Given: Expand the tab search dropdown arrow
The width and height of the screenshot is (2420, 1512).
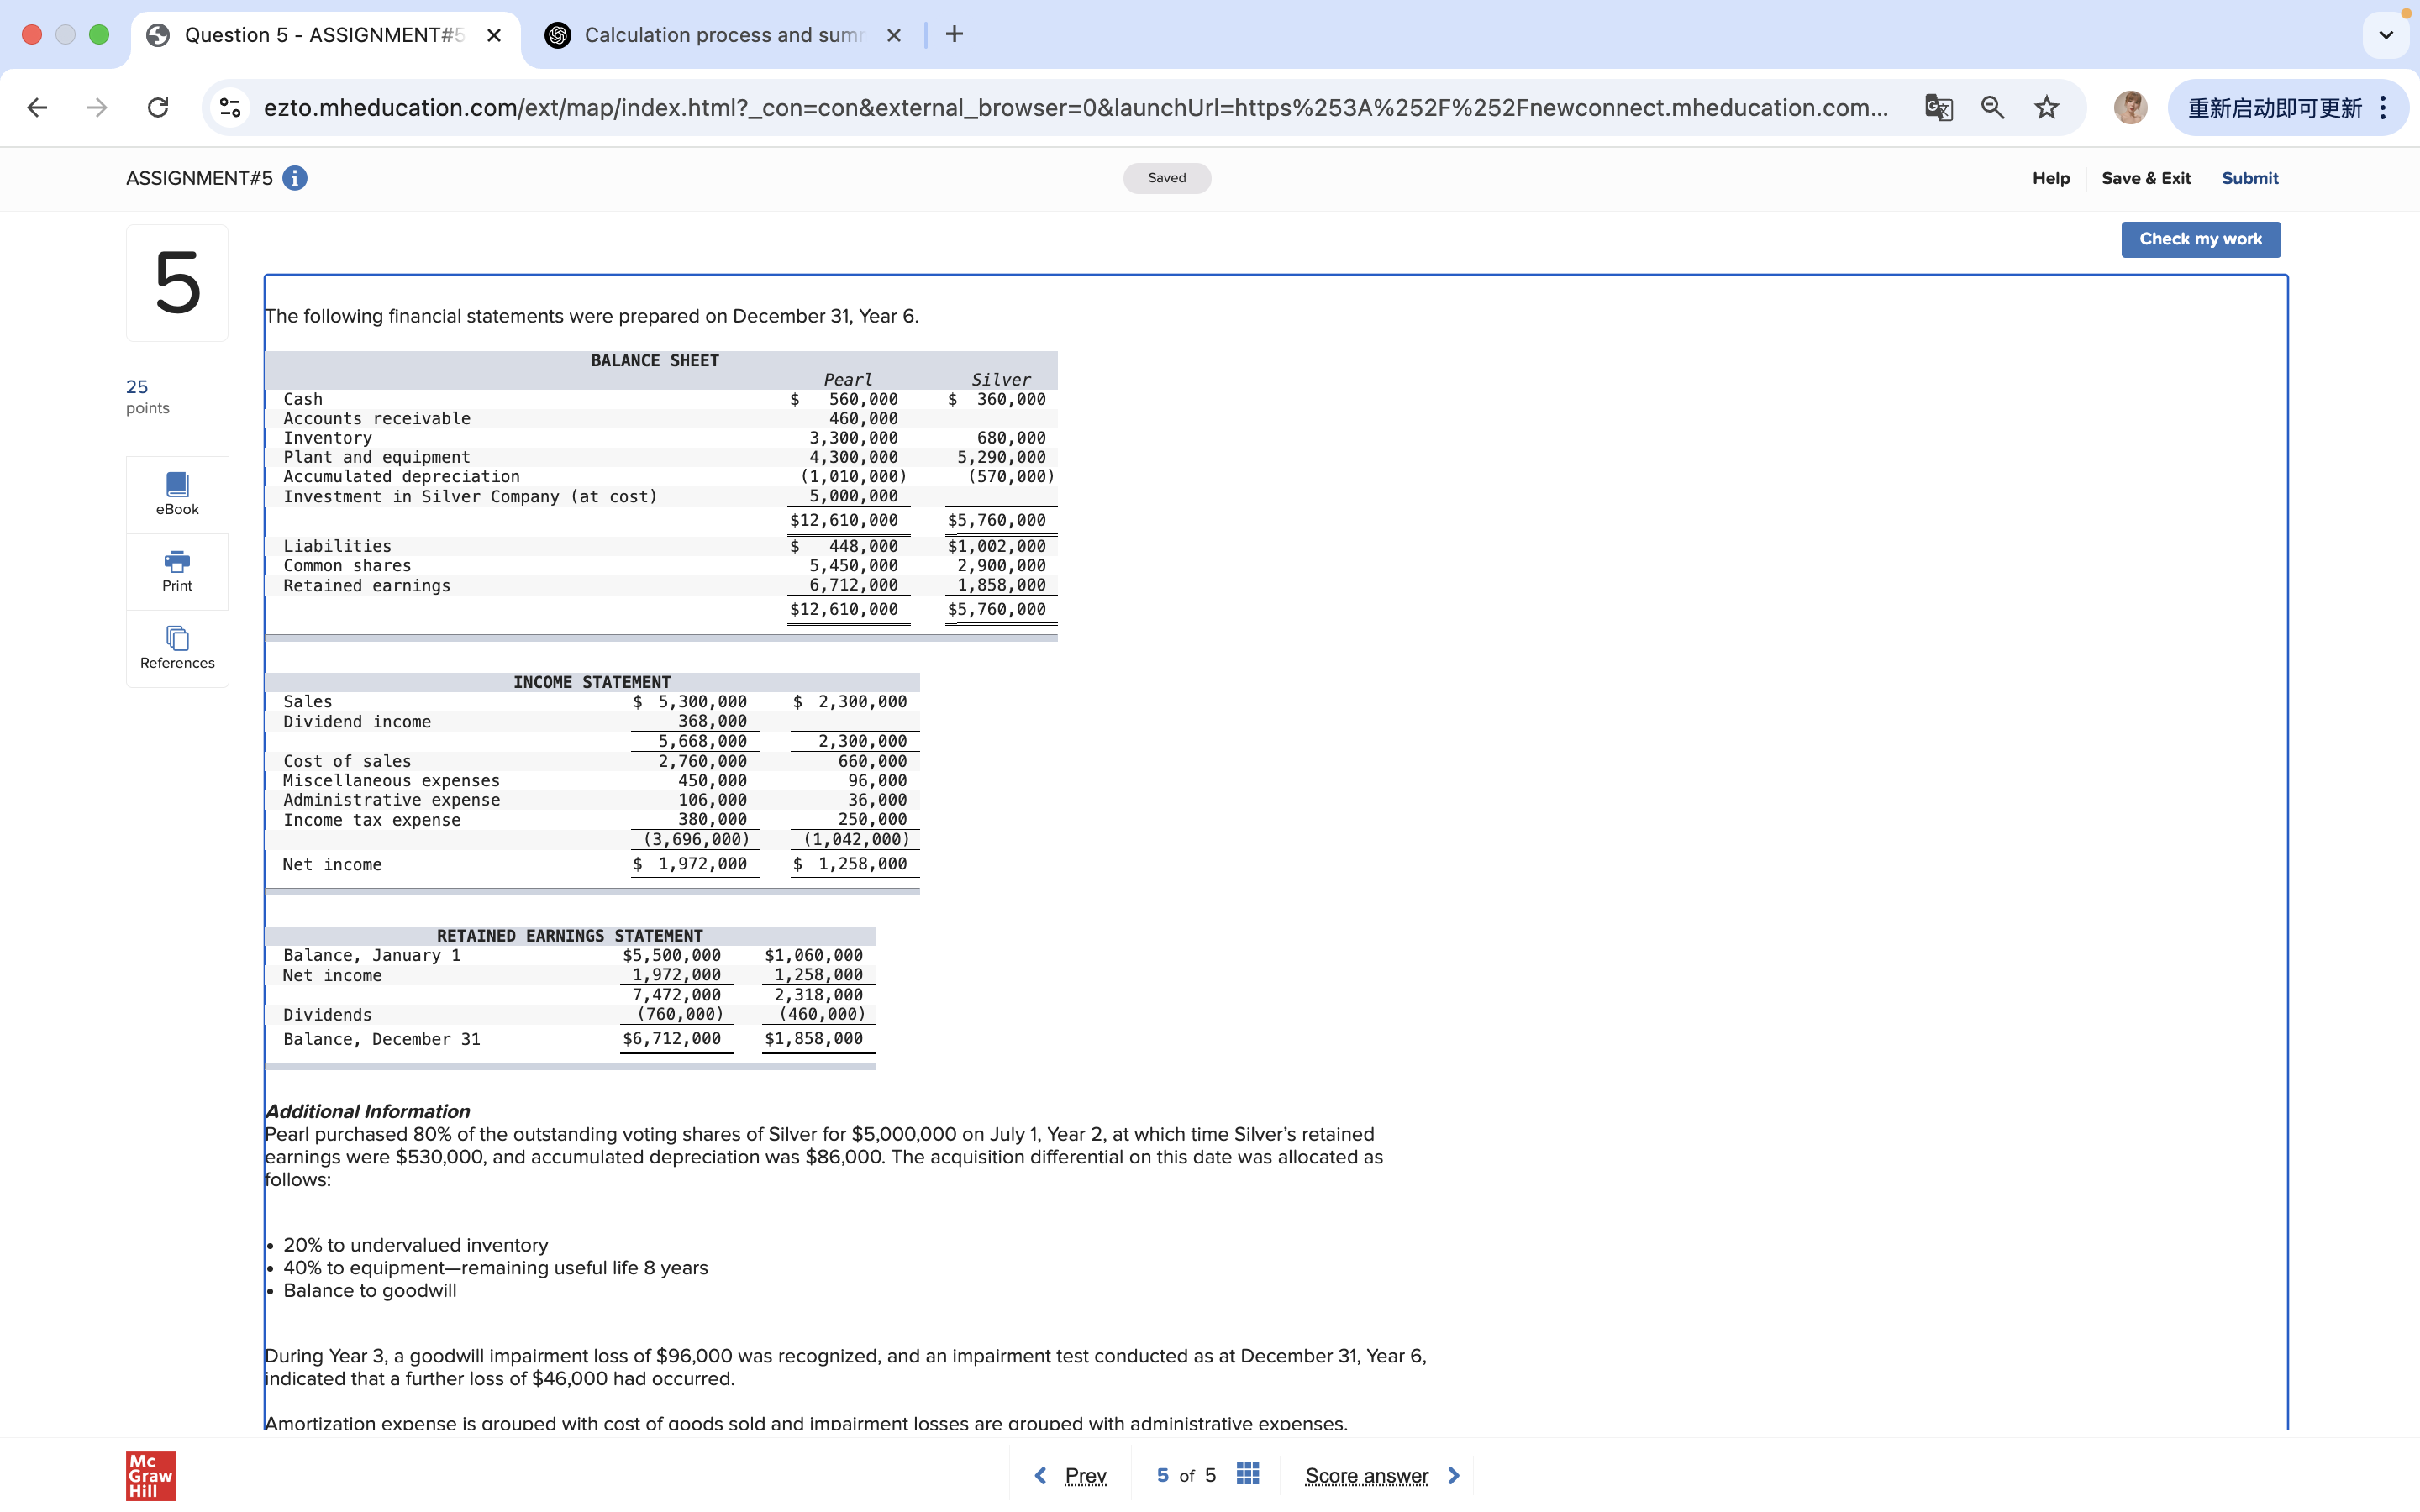Looking at the screenshot, I should click(2386, 35).
